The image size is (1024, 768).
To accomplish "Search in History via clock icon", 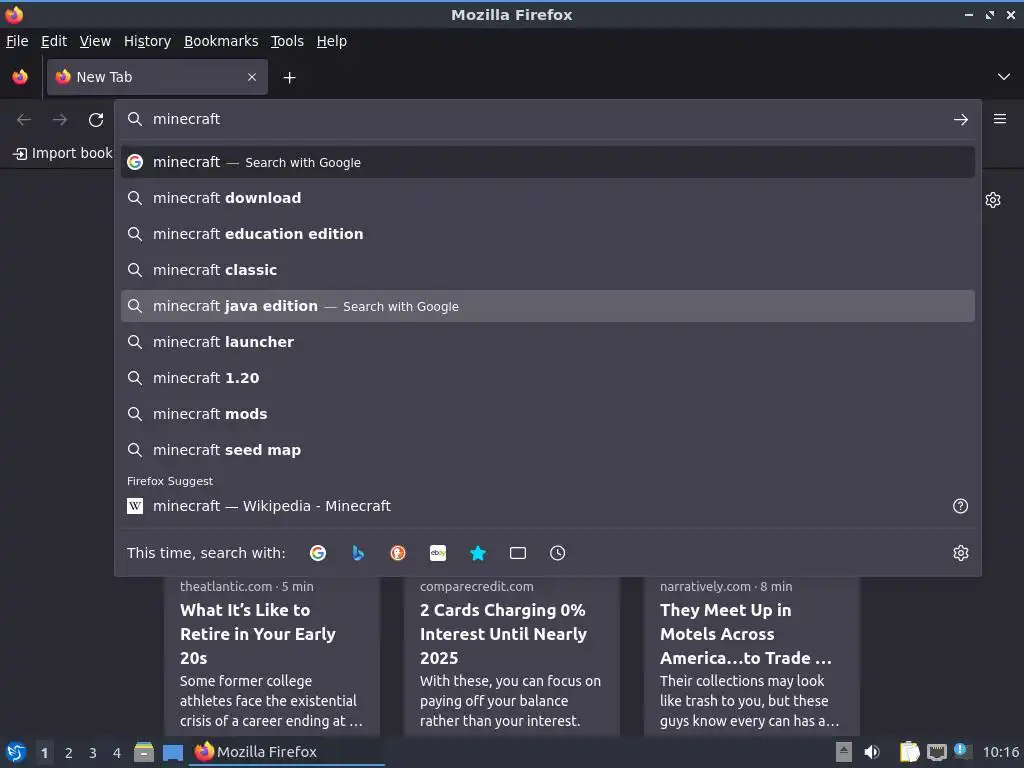I will 558,553.
